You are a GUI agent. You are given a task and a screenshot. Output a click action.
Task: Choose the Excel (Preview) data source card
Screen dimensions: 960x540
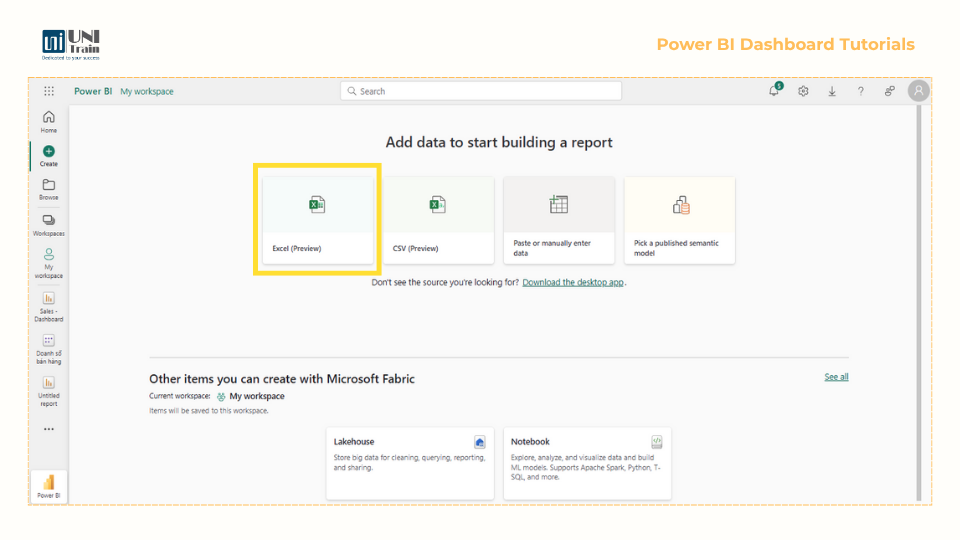coord(318,220)
